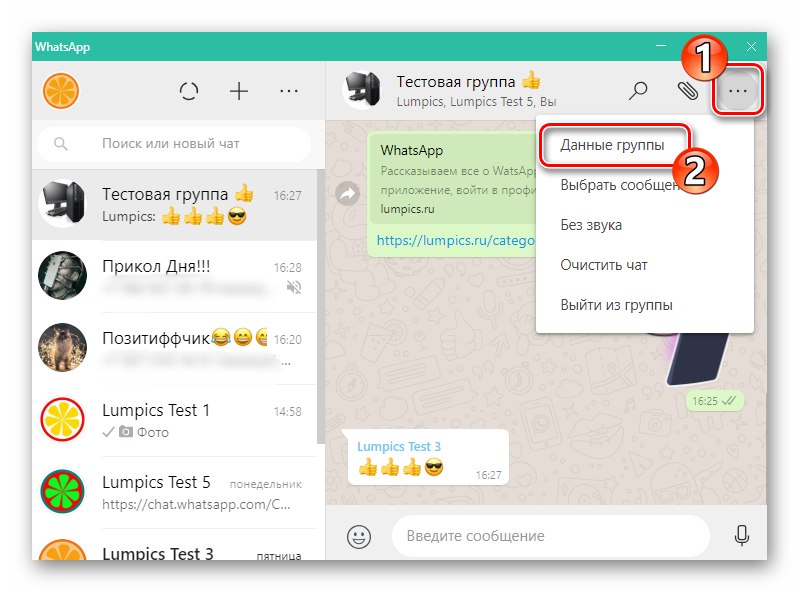Image resolution: width=799 pixels, height=592 pixels.
Task: Open the Status circle icon
Action: pos(189,92)
